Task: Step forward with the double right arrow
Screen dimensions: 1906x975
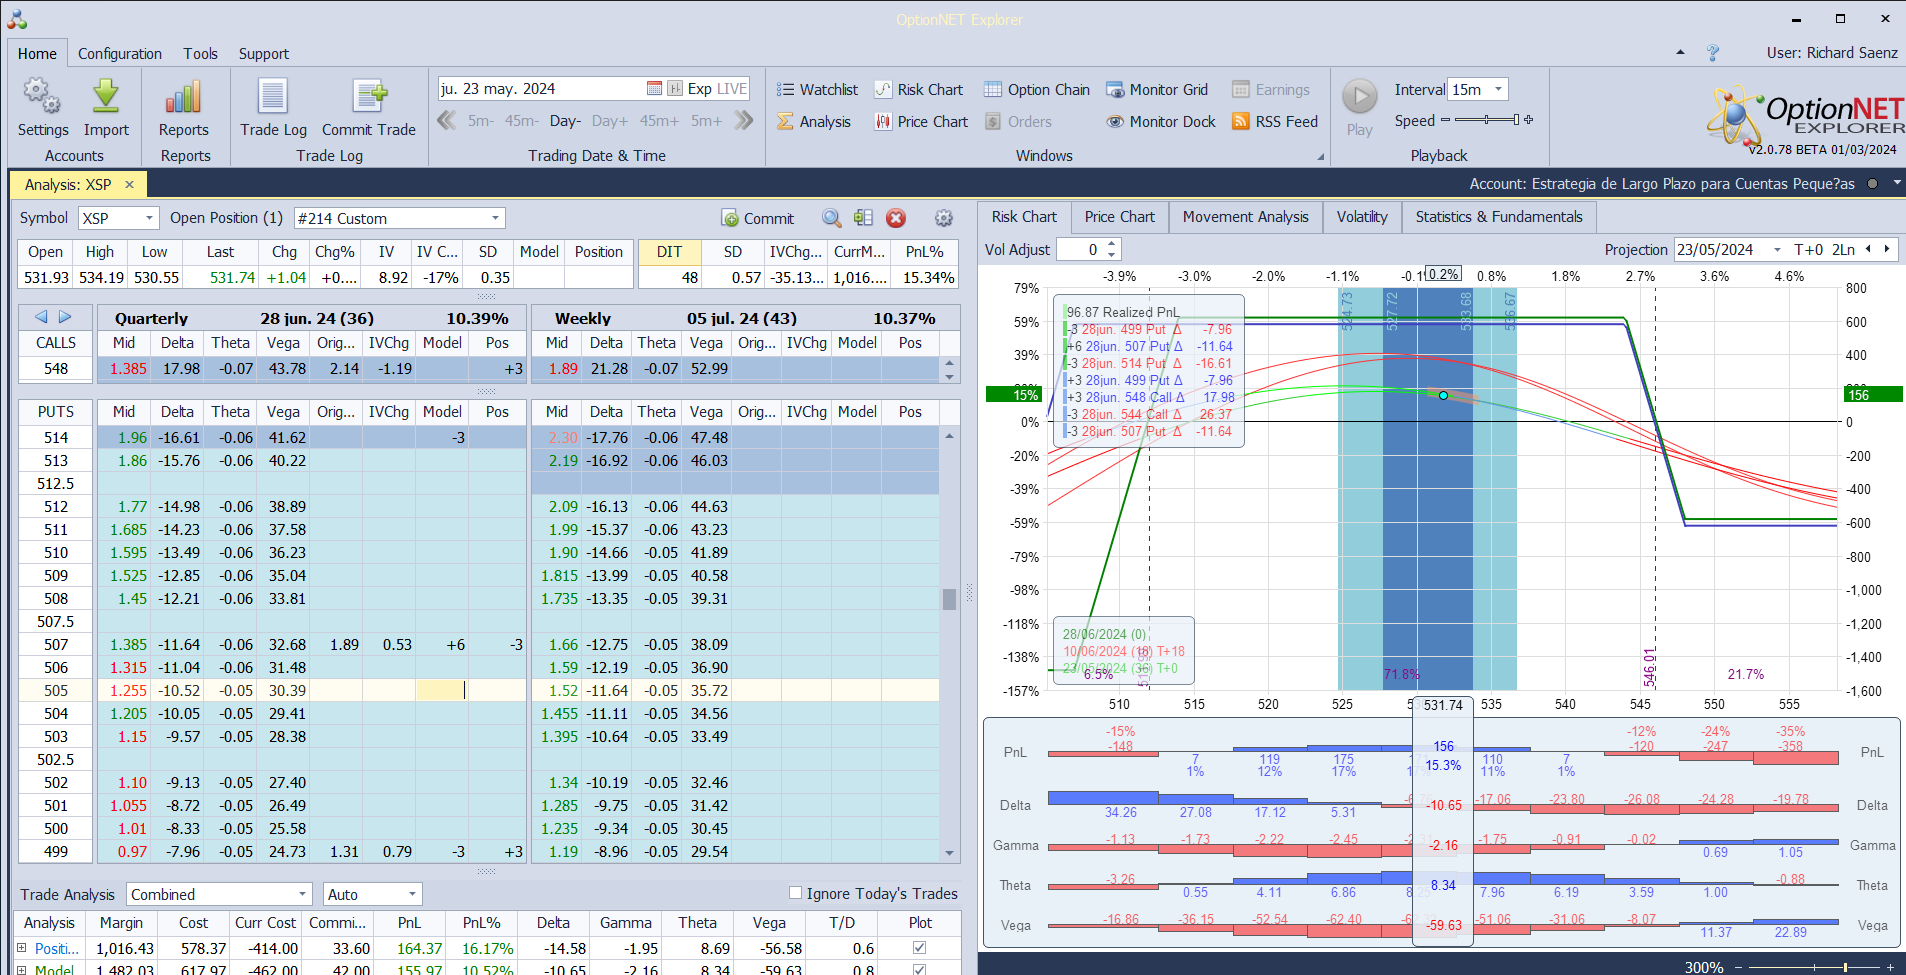Action: (743, 121)
